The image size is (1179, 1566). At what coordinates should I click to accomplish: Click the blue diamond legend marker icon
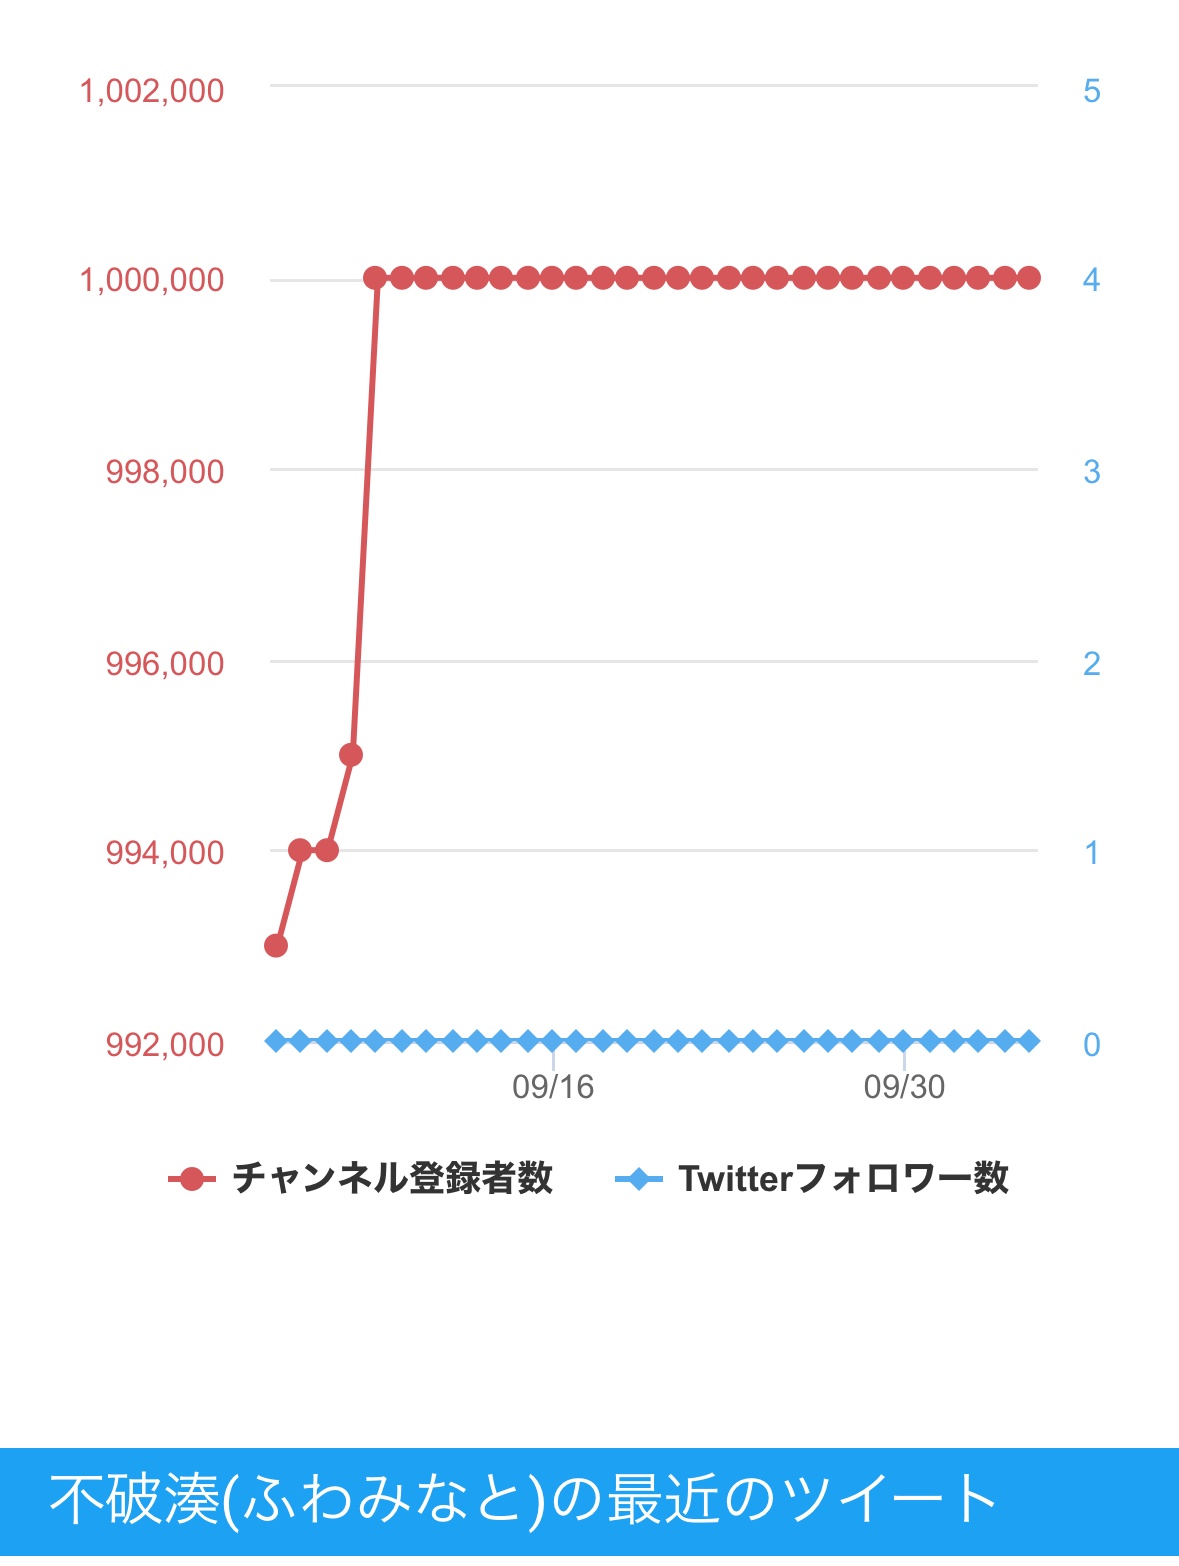pos(638,1179)
